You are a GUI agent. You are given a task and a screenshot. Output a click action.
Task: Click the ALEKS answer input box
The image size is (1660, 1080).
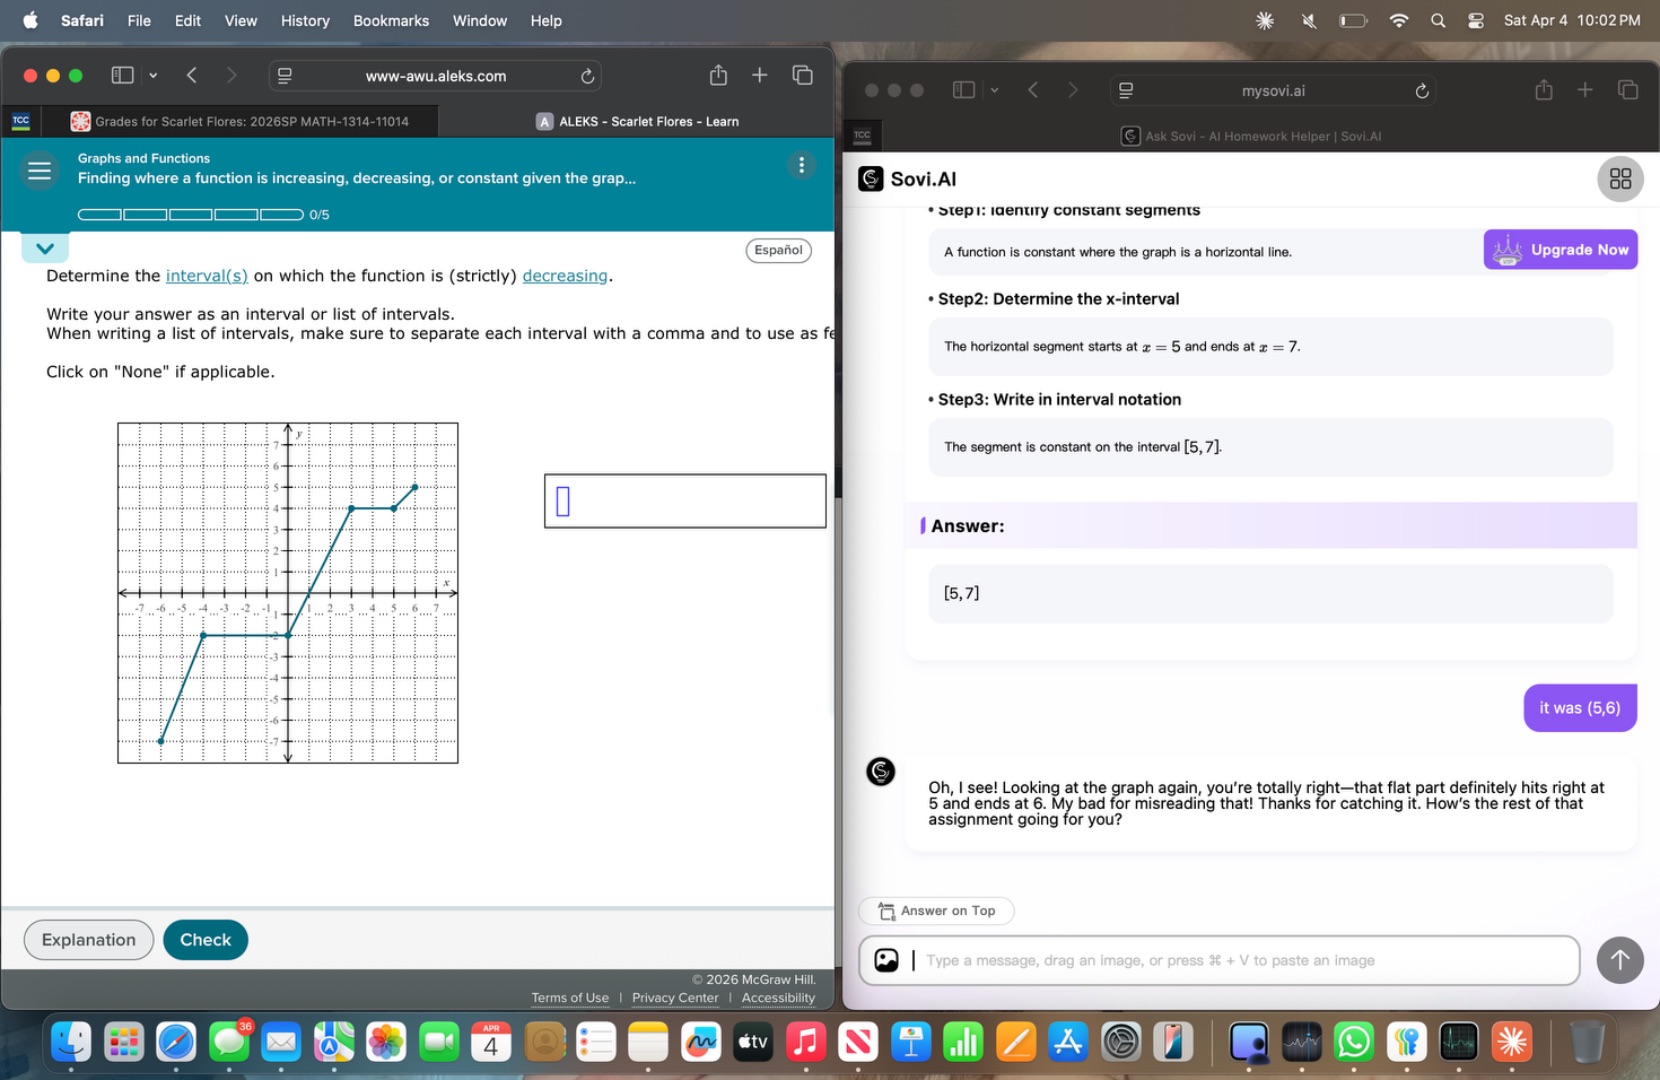[685, 501]
